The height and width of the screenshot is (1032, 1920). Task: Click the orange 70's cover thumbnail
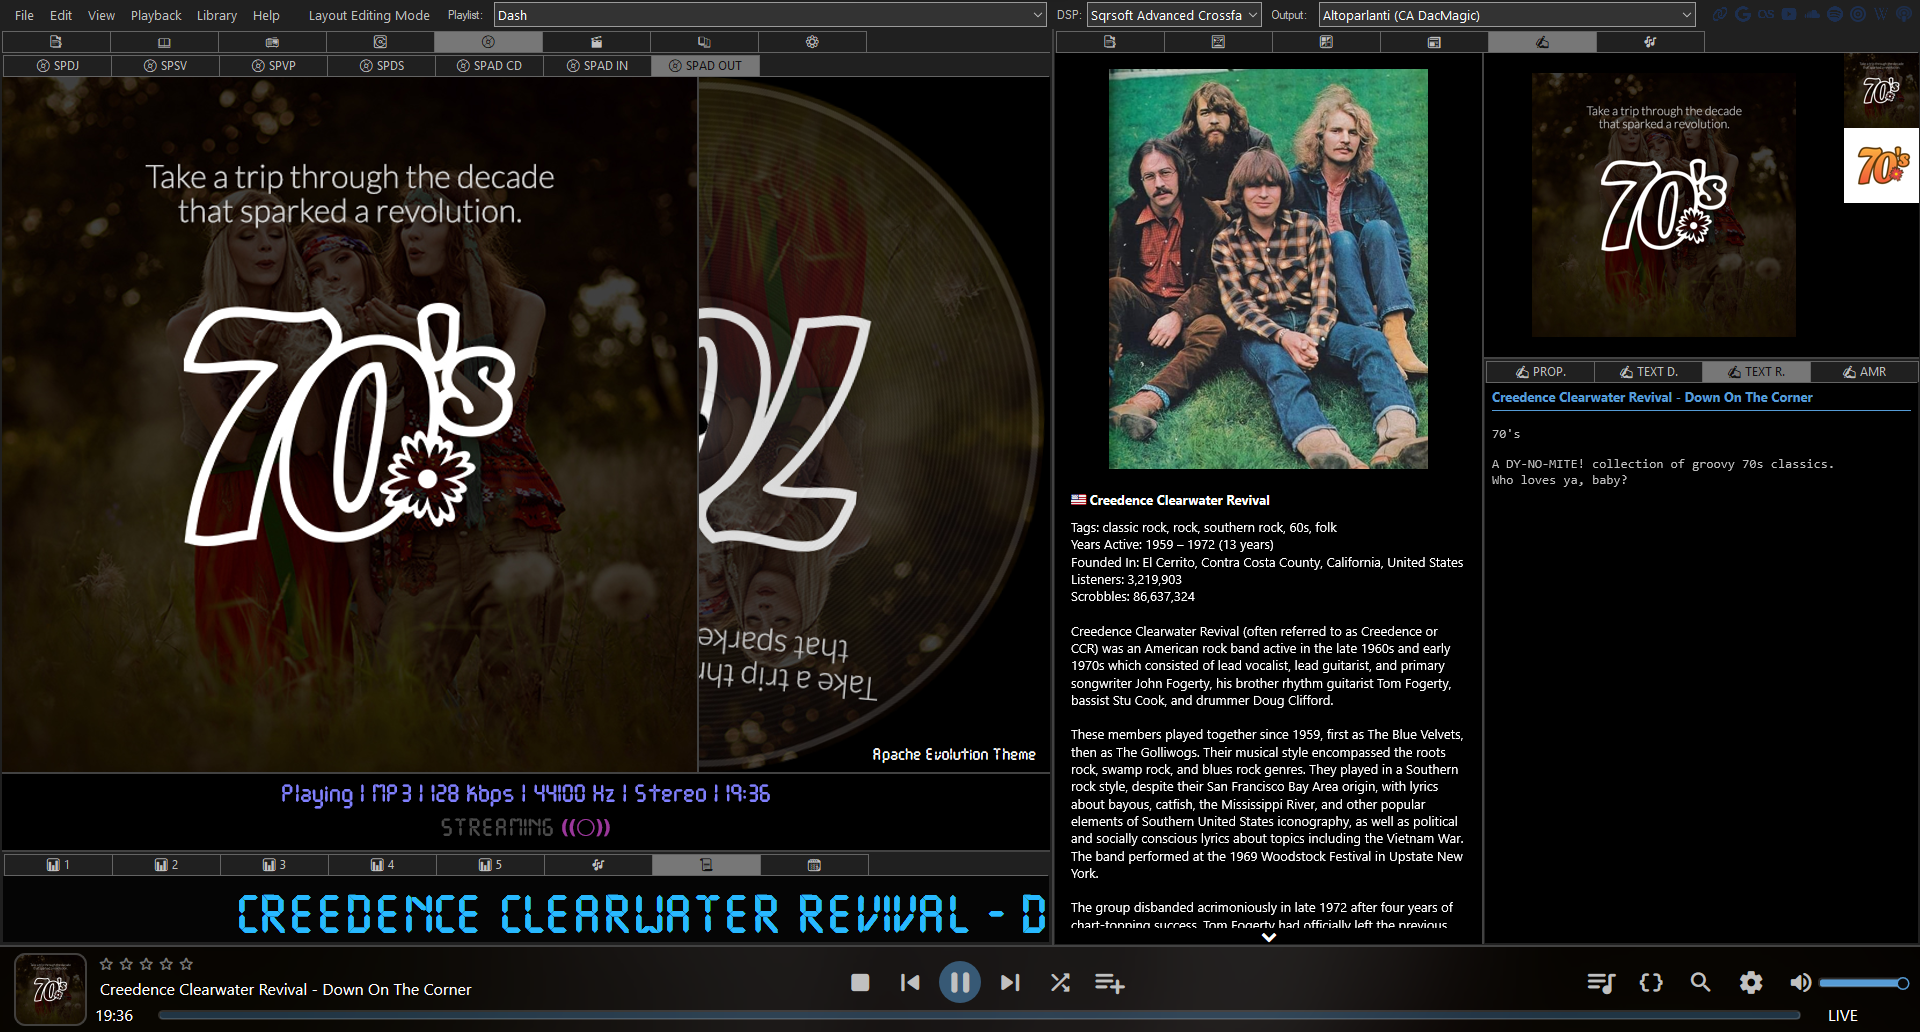[x=1881, y=165]
